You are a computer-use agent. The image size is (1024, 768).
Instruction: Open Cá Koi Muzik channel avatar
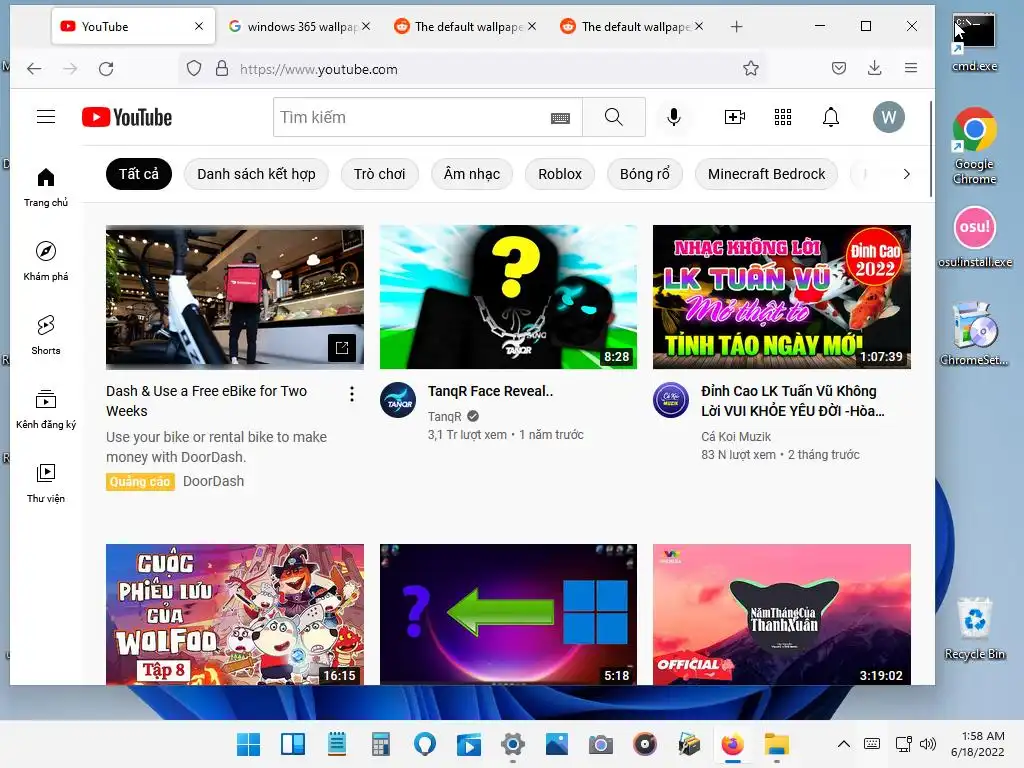coord(671,400)
